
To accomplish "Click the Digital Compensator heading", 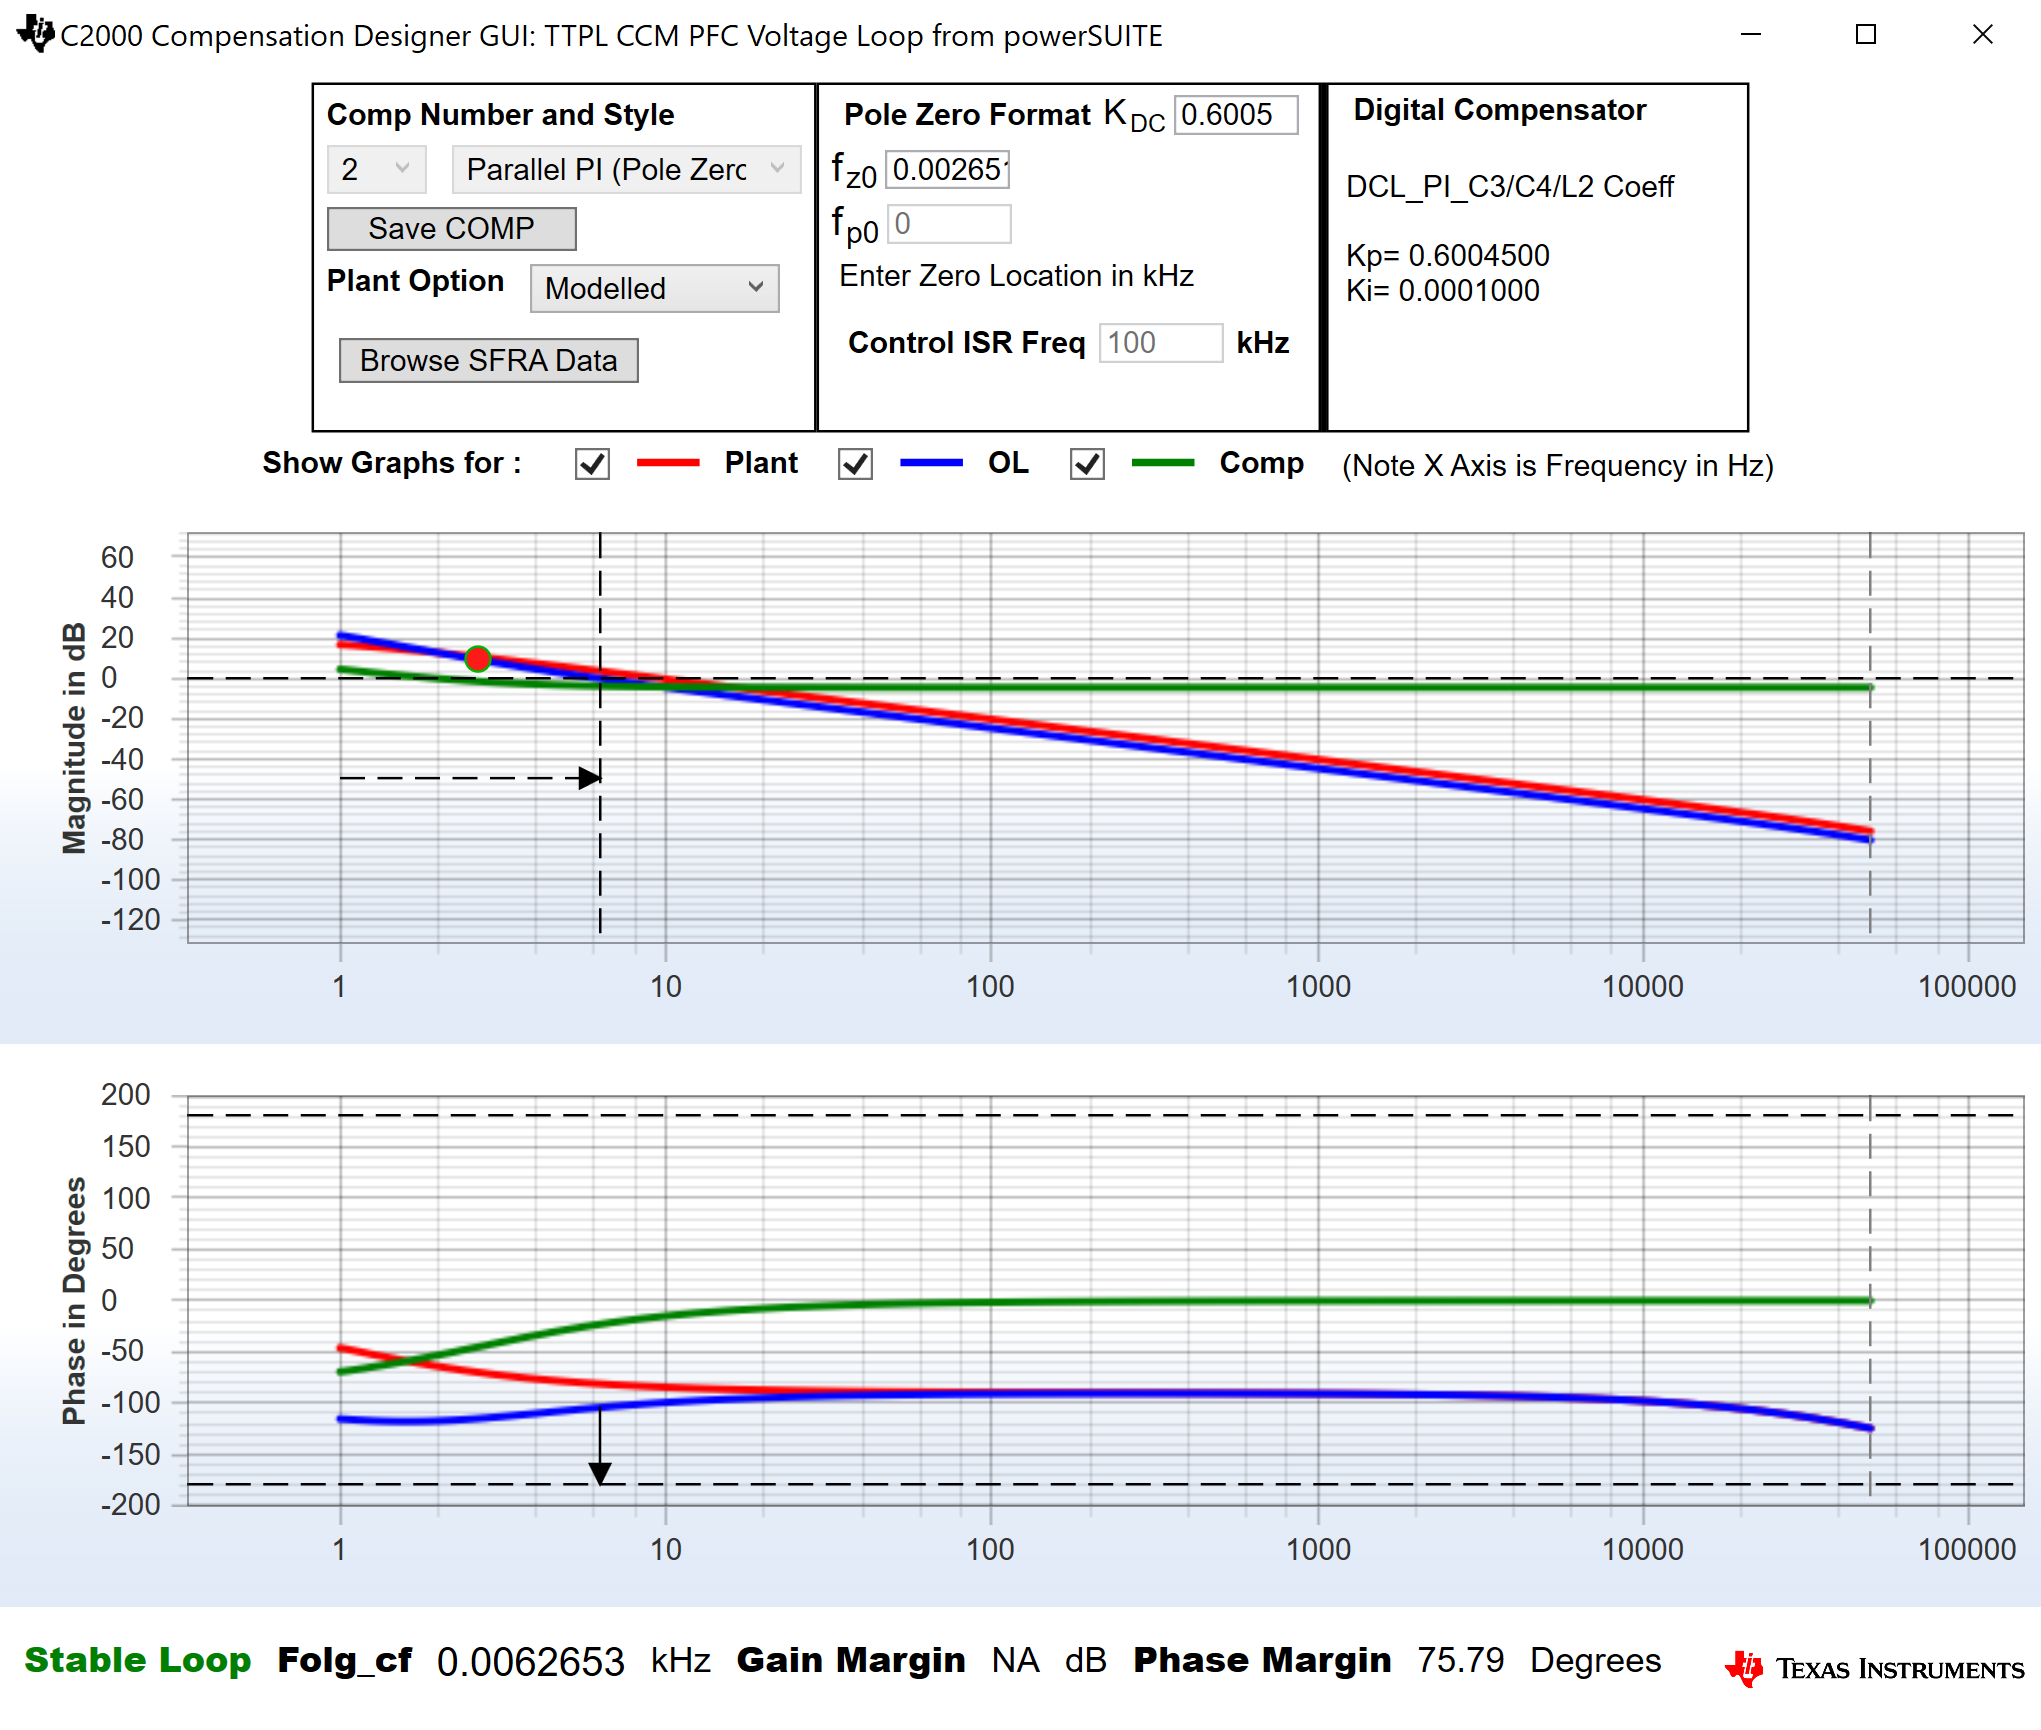I will pyautogui.click(x=1499, y=110).
